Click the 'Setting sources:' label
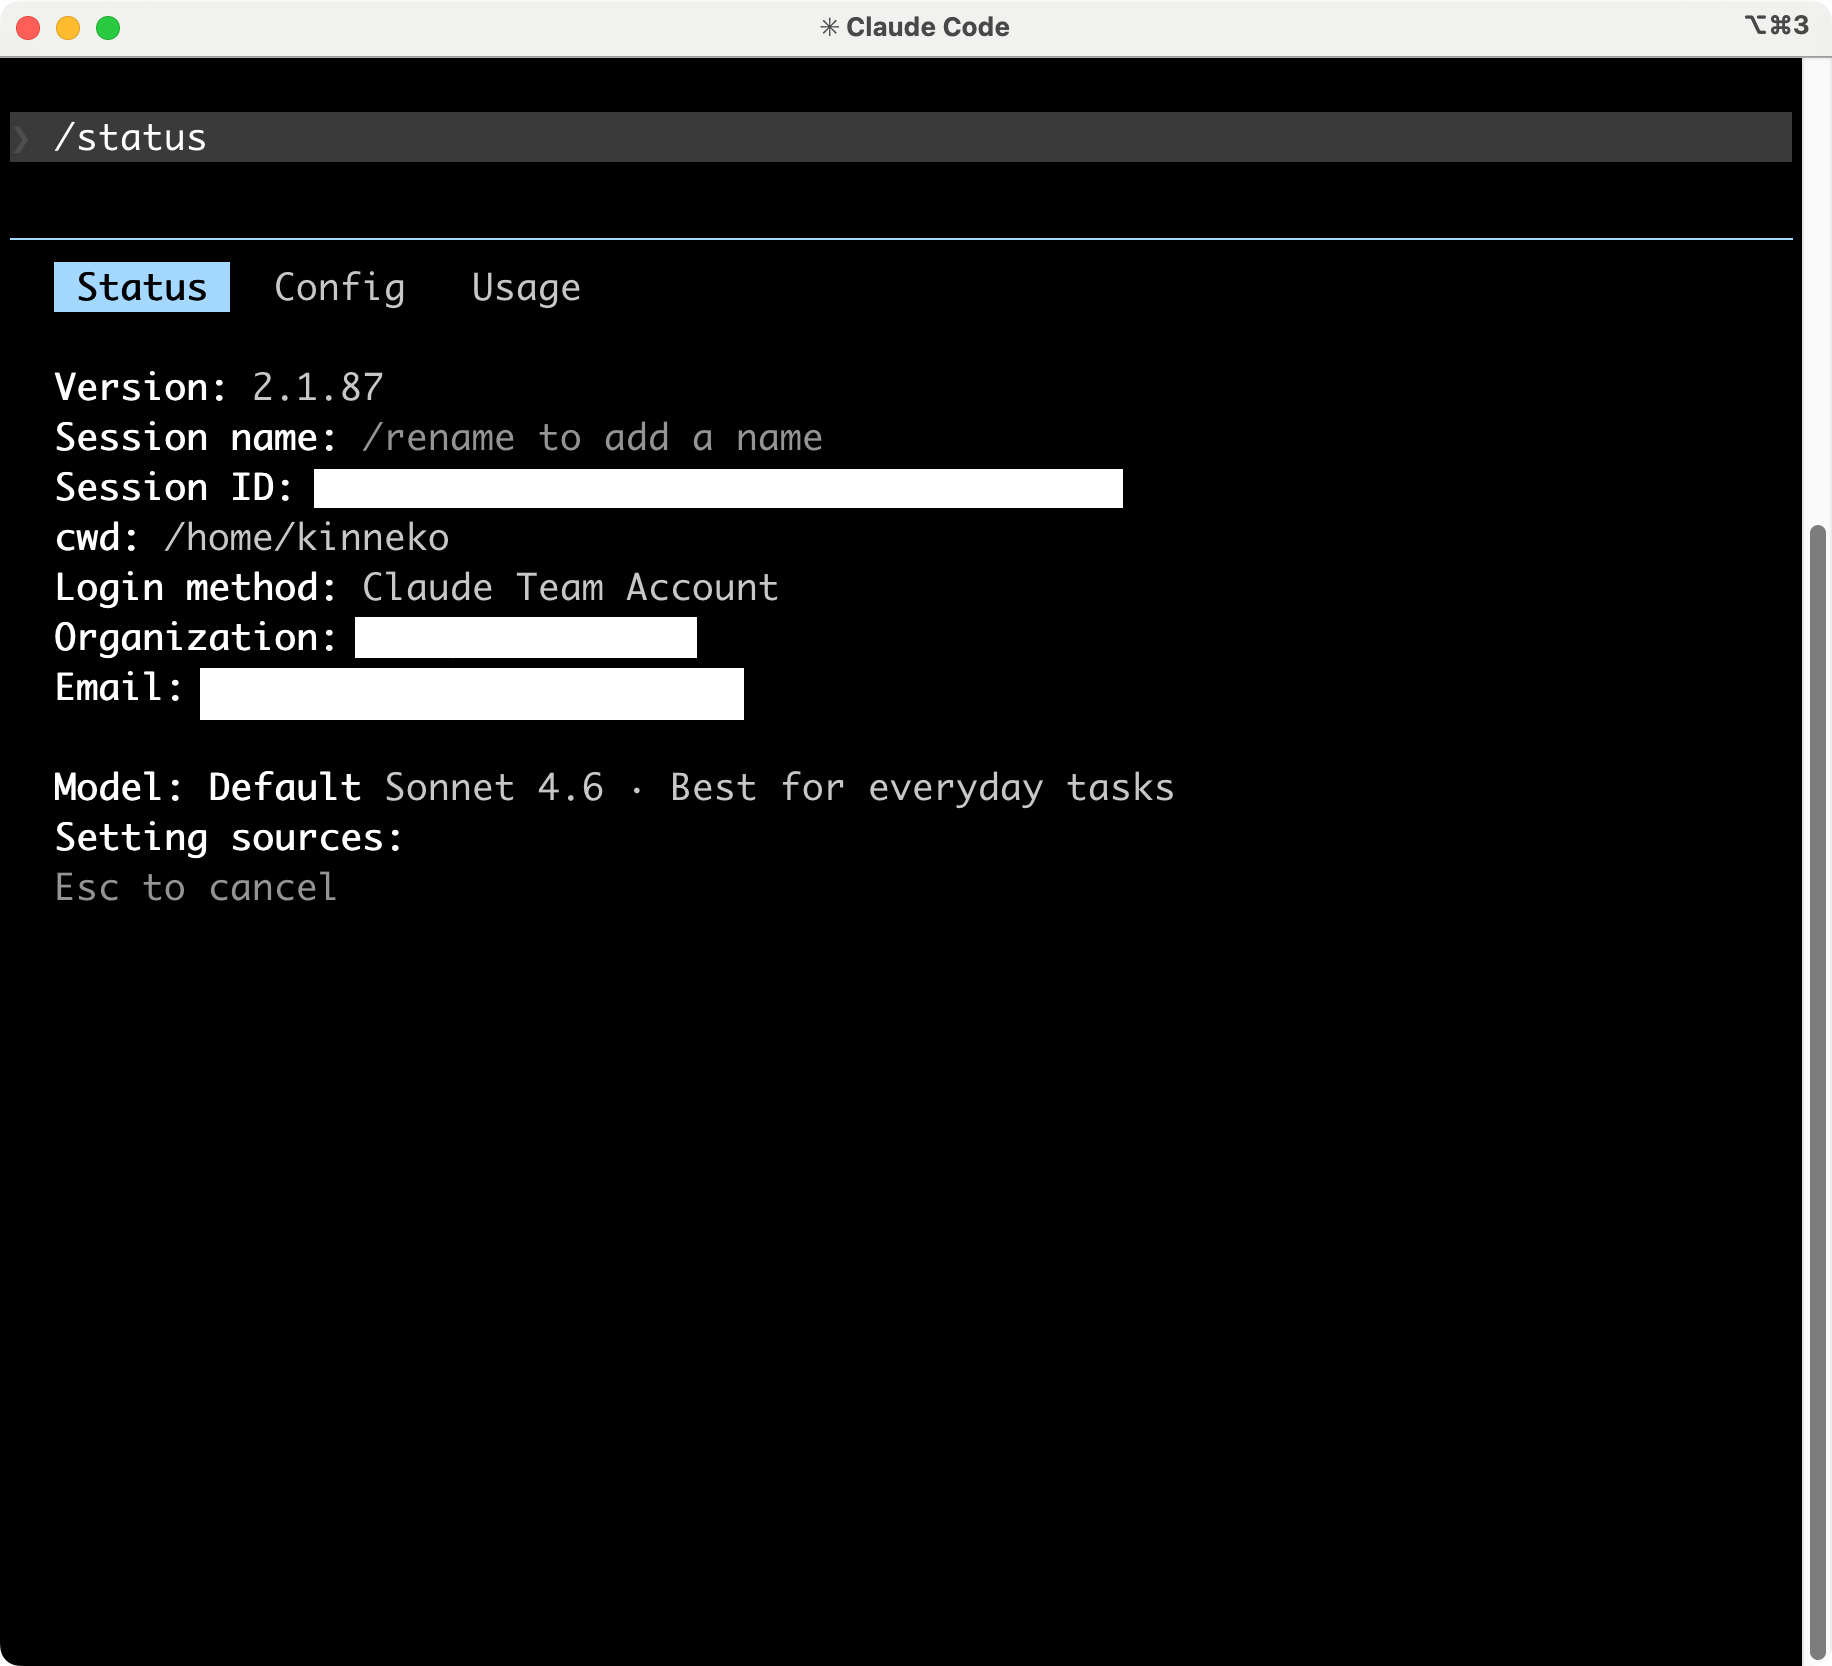The height and width of the screenshot is (1666, 1832). click(x=229, y=837)
